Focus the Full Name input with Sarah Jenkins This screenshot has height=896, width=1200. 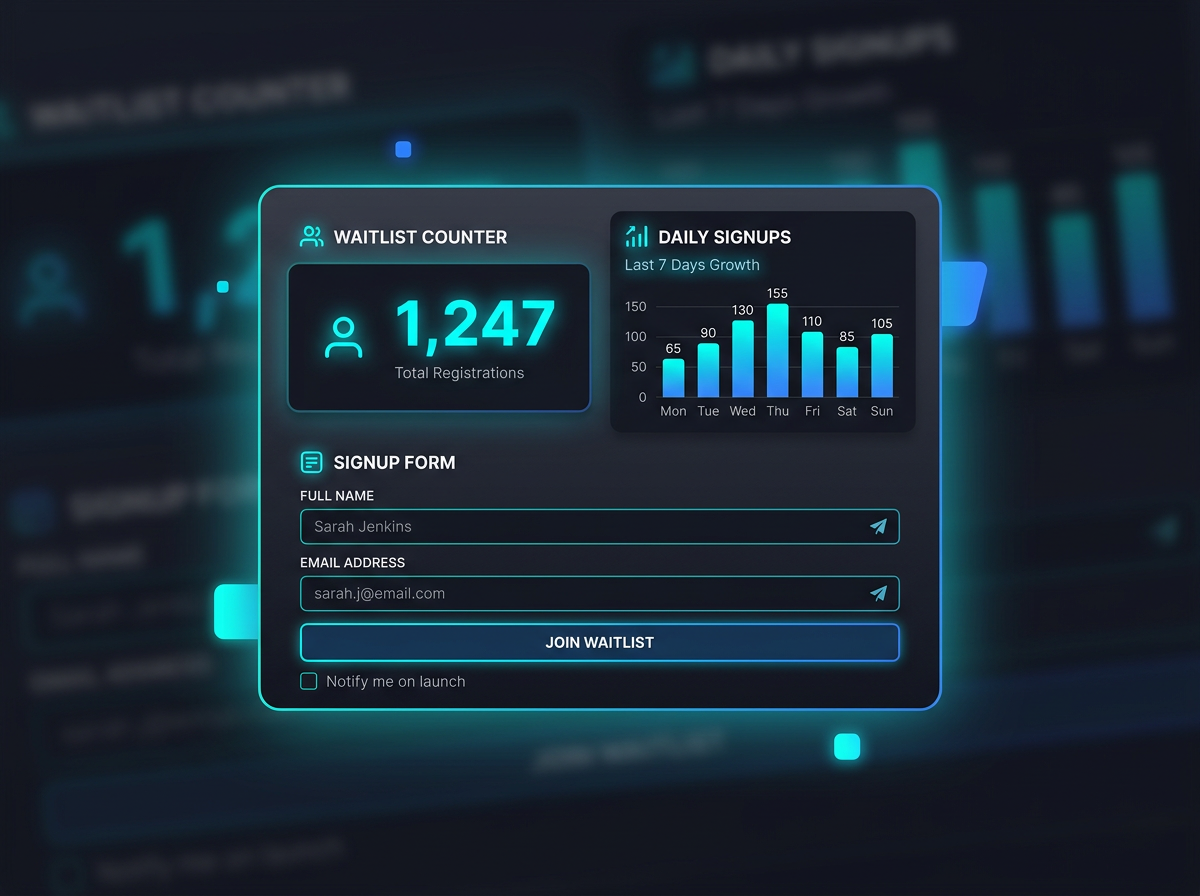600,526
